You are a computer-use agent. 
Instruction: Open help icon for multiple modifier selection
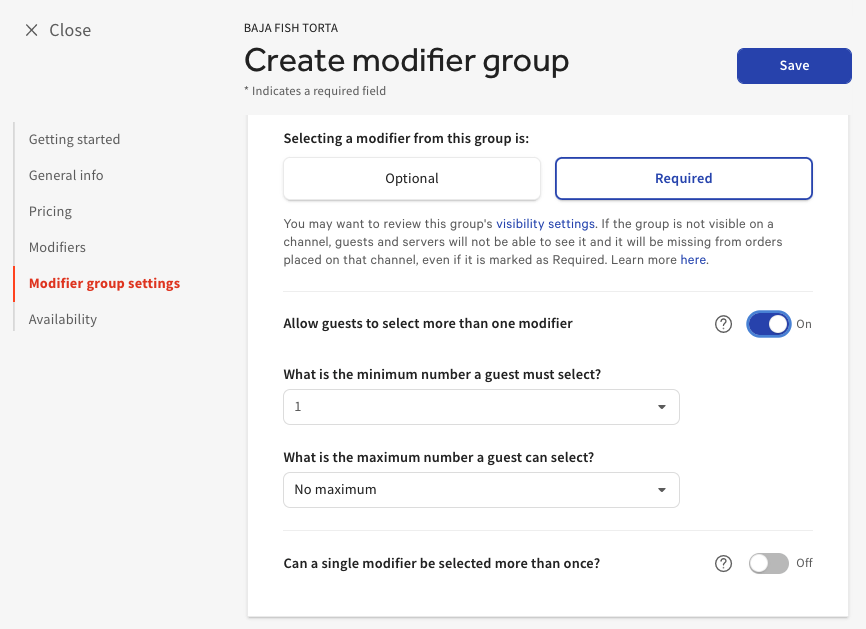pyautogui.click(x=724, y=324)
